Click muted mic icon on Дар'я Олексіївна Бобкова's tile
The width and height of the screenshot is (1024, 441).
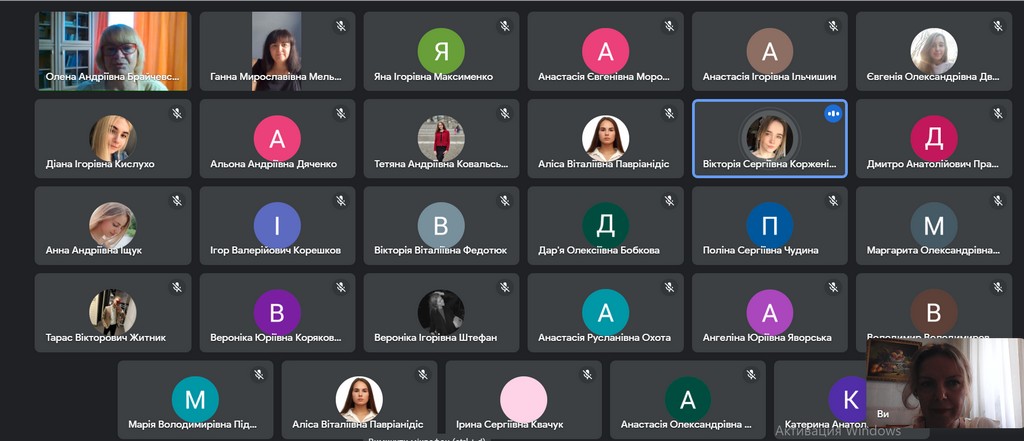pyautogui.click(x=668, y=201)
